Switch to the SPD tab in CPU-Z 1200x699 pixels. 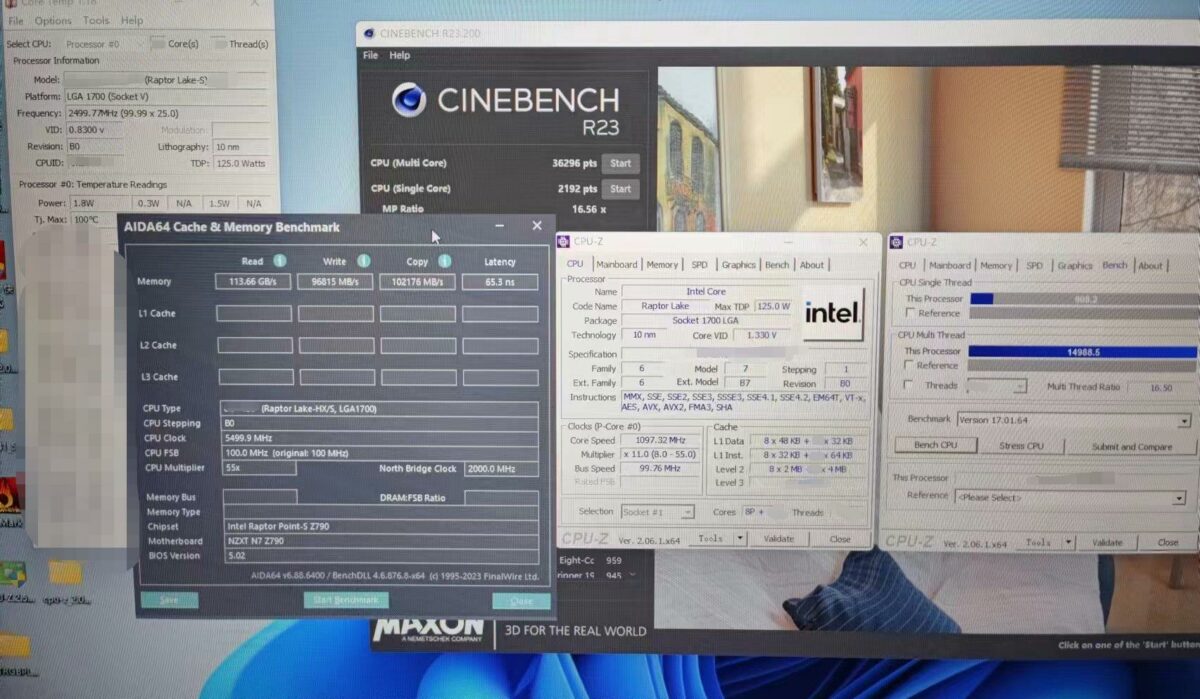[701, 265]
